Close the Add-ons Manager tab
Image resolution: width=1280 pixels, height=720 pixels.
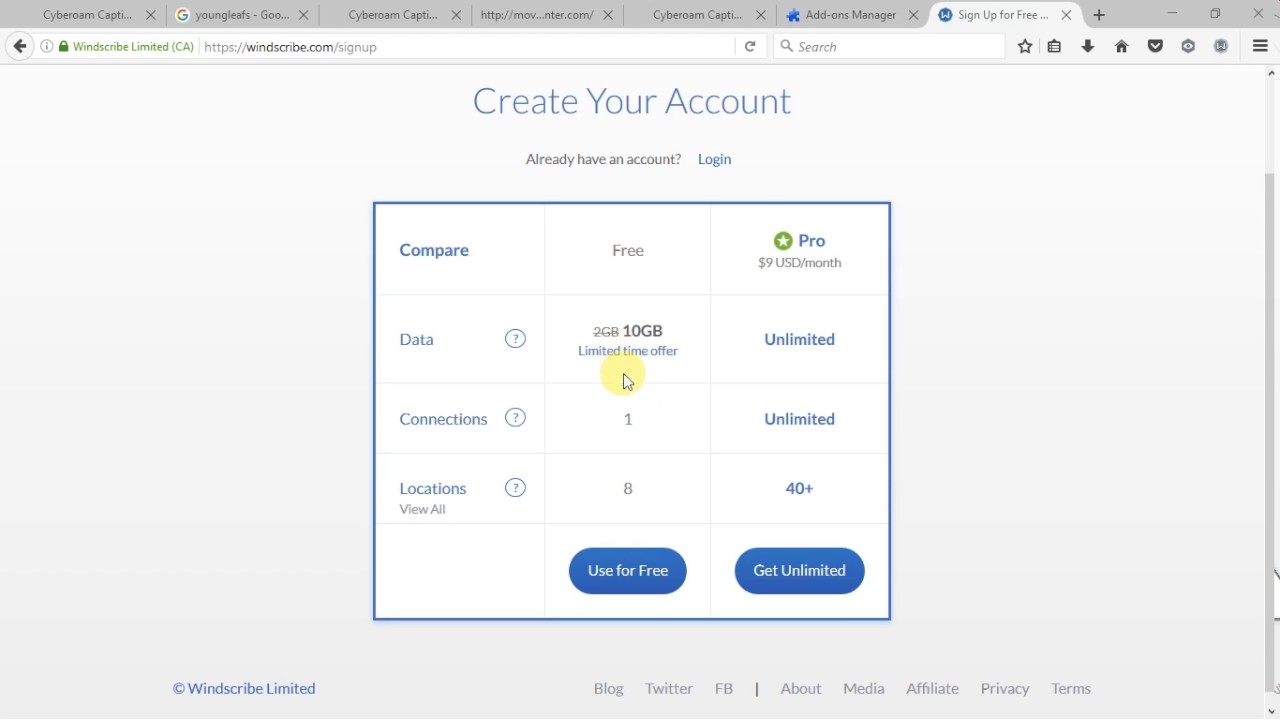[x=913, y=15]
